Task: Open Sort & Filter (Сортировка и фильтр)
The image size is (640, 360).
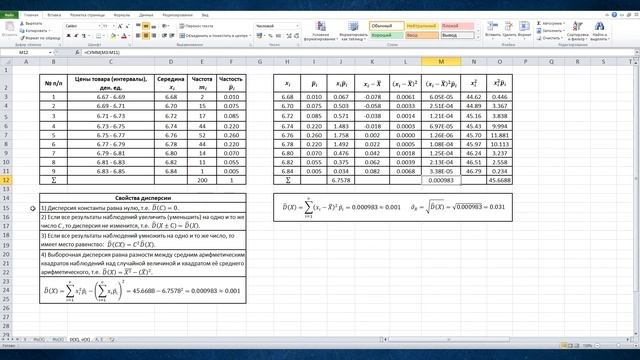Action: point(577,31)
